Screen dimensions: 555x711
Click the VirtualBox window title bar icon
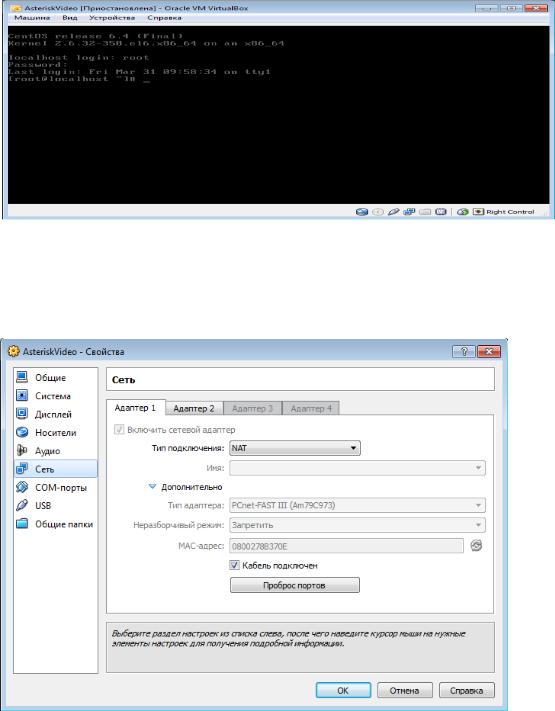[x=16, y=8]
